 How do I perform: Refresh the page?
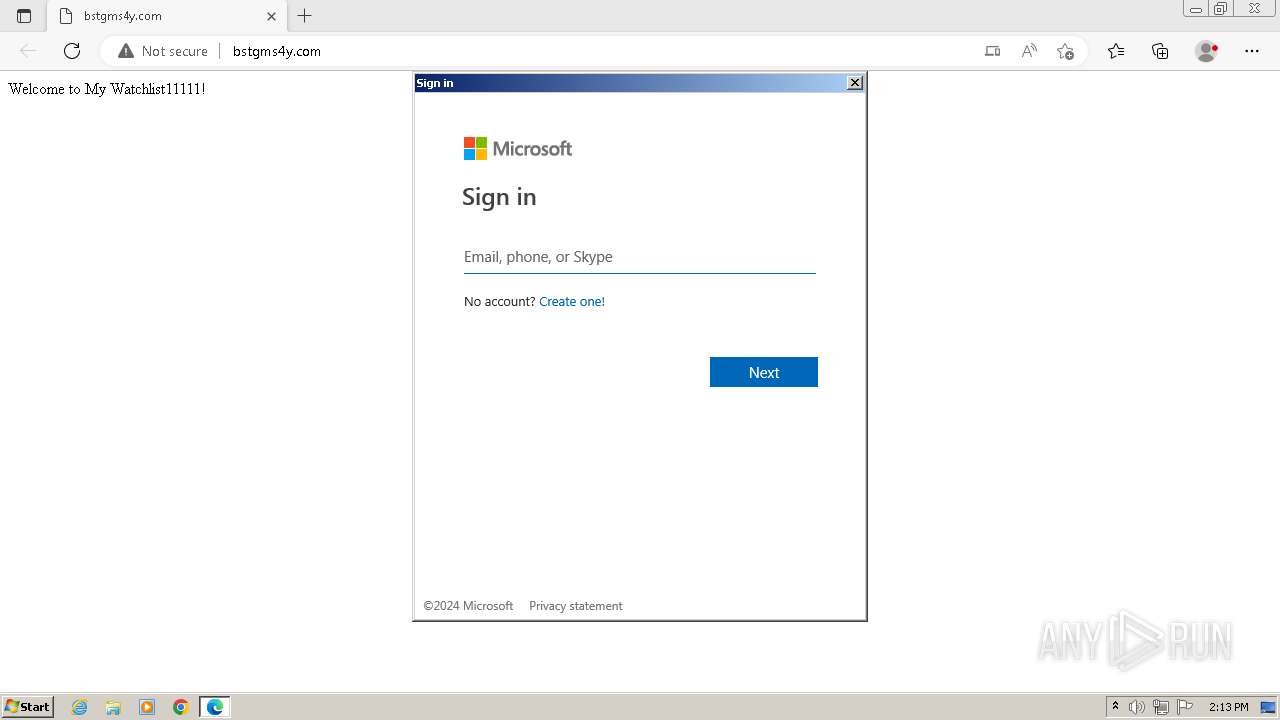[72, 51]
